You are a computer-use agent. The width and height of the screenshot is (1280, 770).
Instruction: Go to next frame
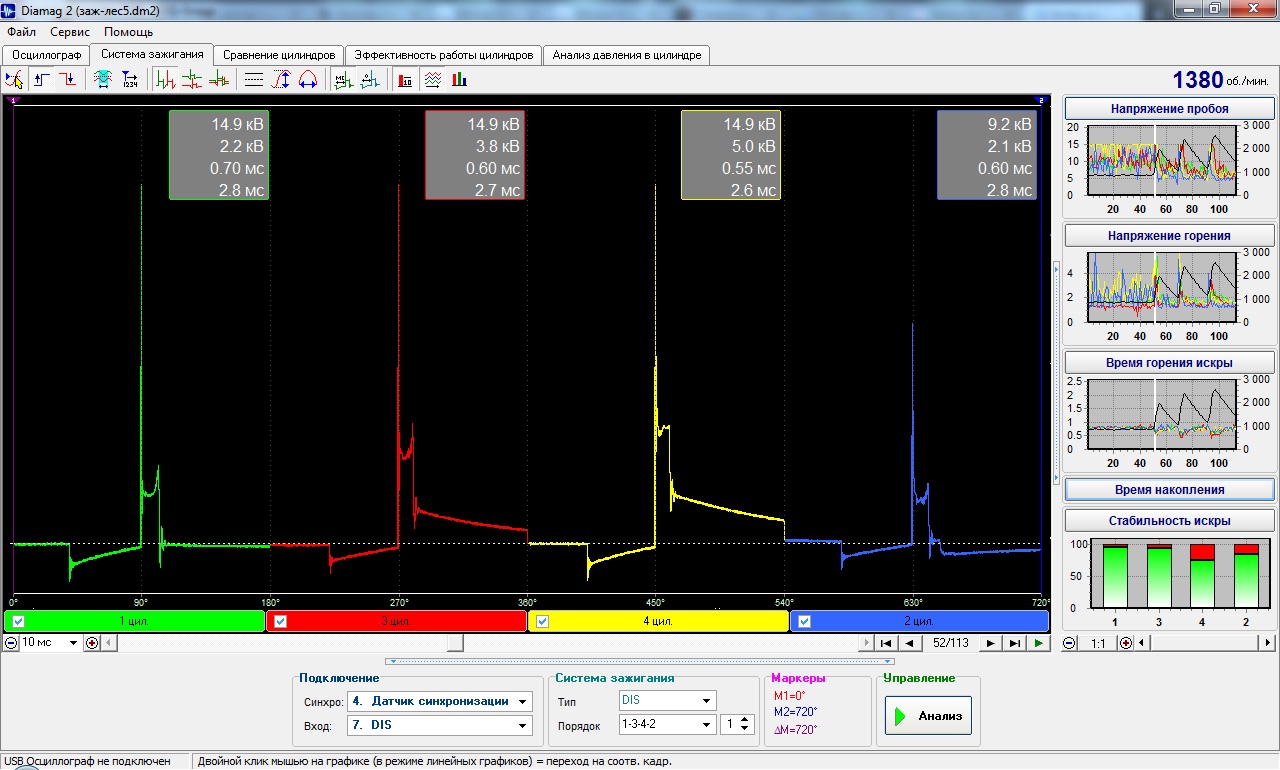991,643
